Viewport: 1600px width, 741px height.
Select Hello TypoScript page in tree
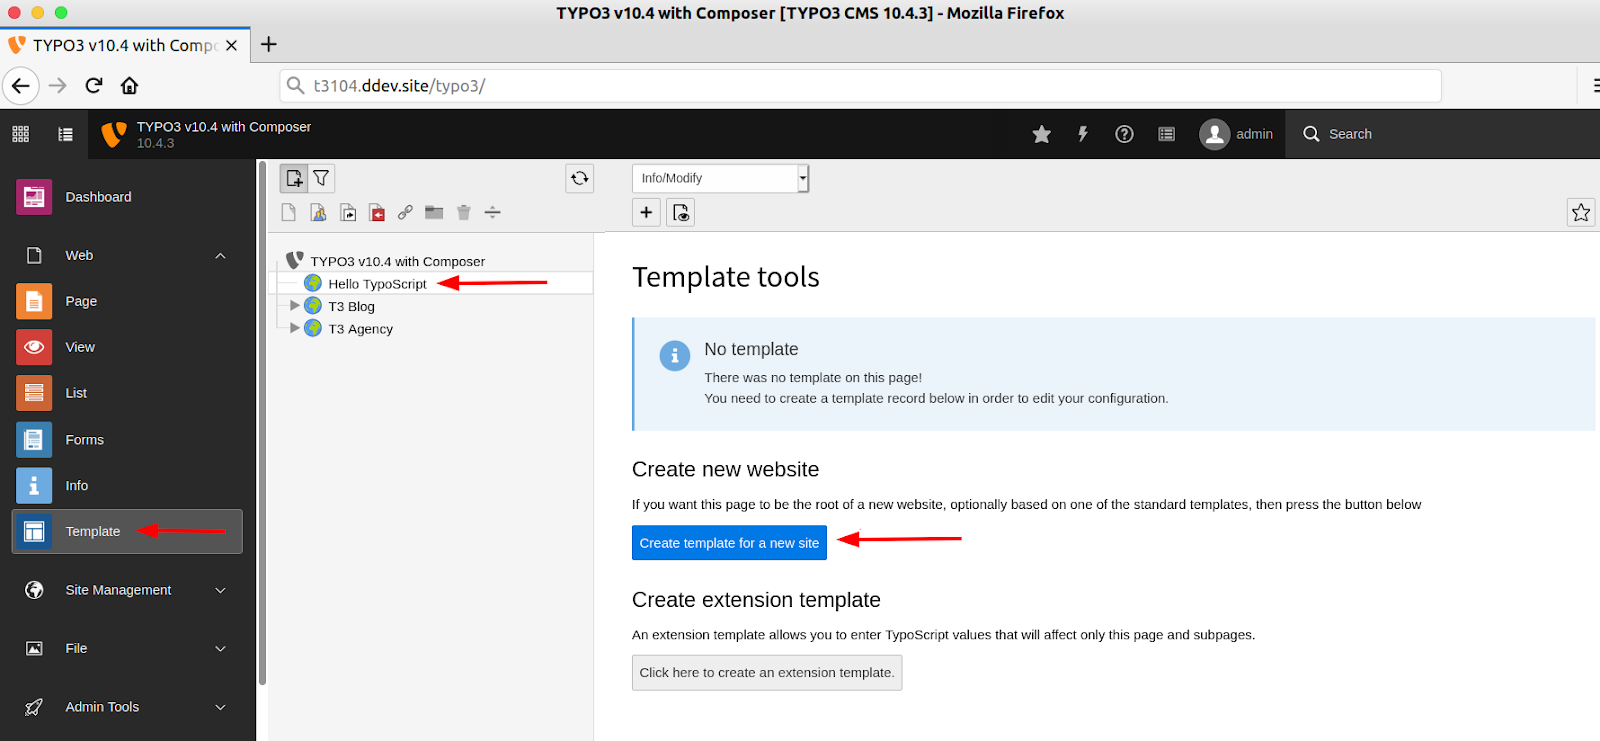pyautogui.click(x=377, y=284)
